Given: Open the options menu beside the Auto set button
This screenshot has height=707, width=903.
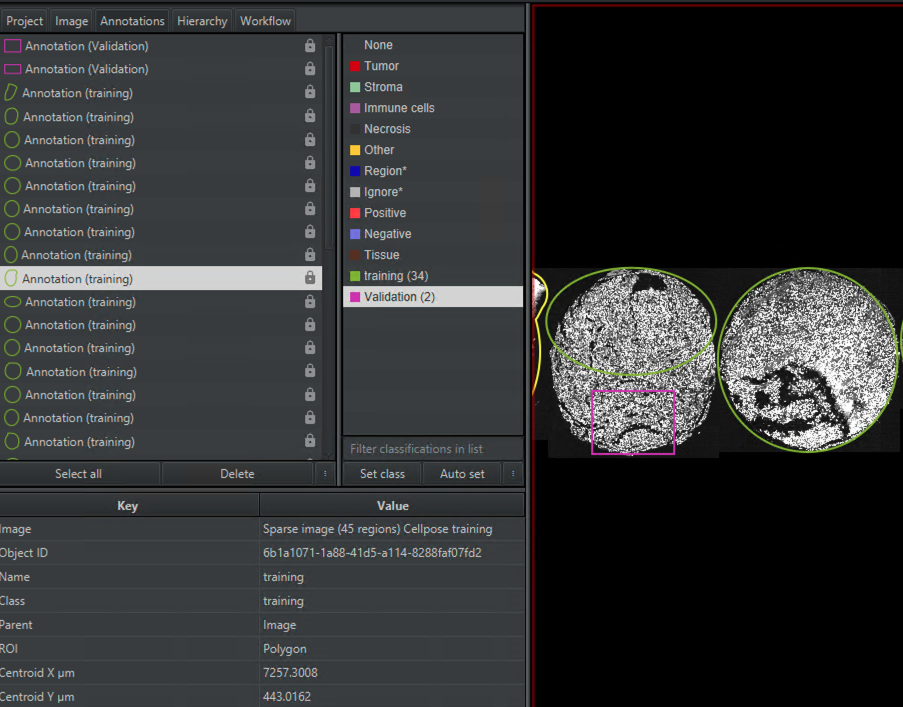Looking at the screenshot, I should (x=512, y=473).
